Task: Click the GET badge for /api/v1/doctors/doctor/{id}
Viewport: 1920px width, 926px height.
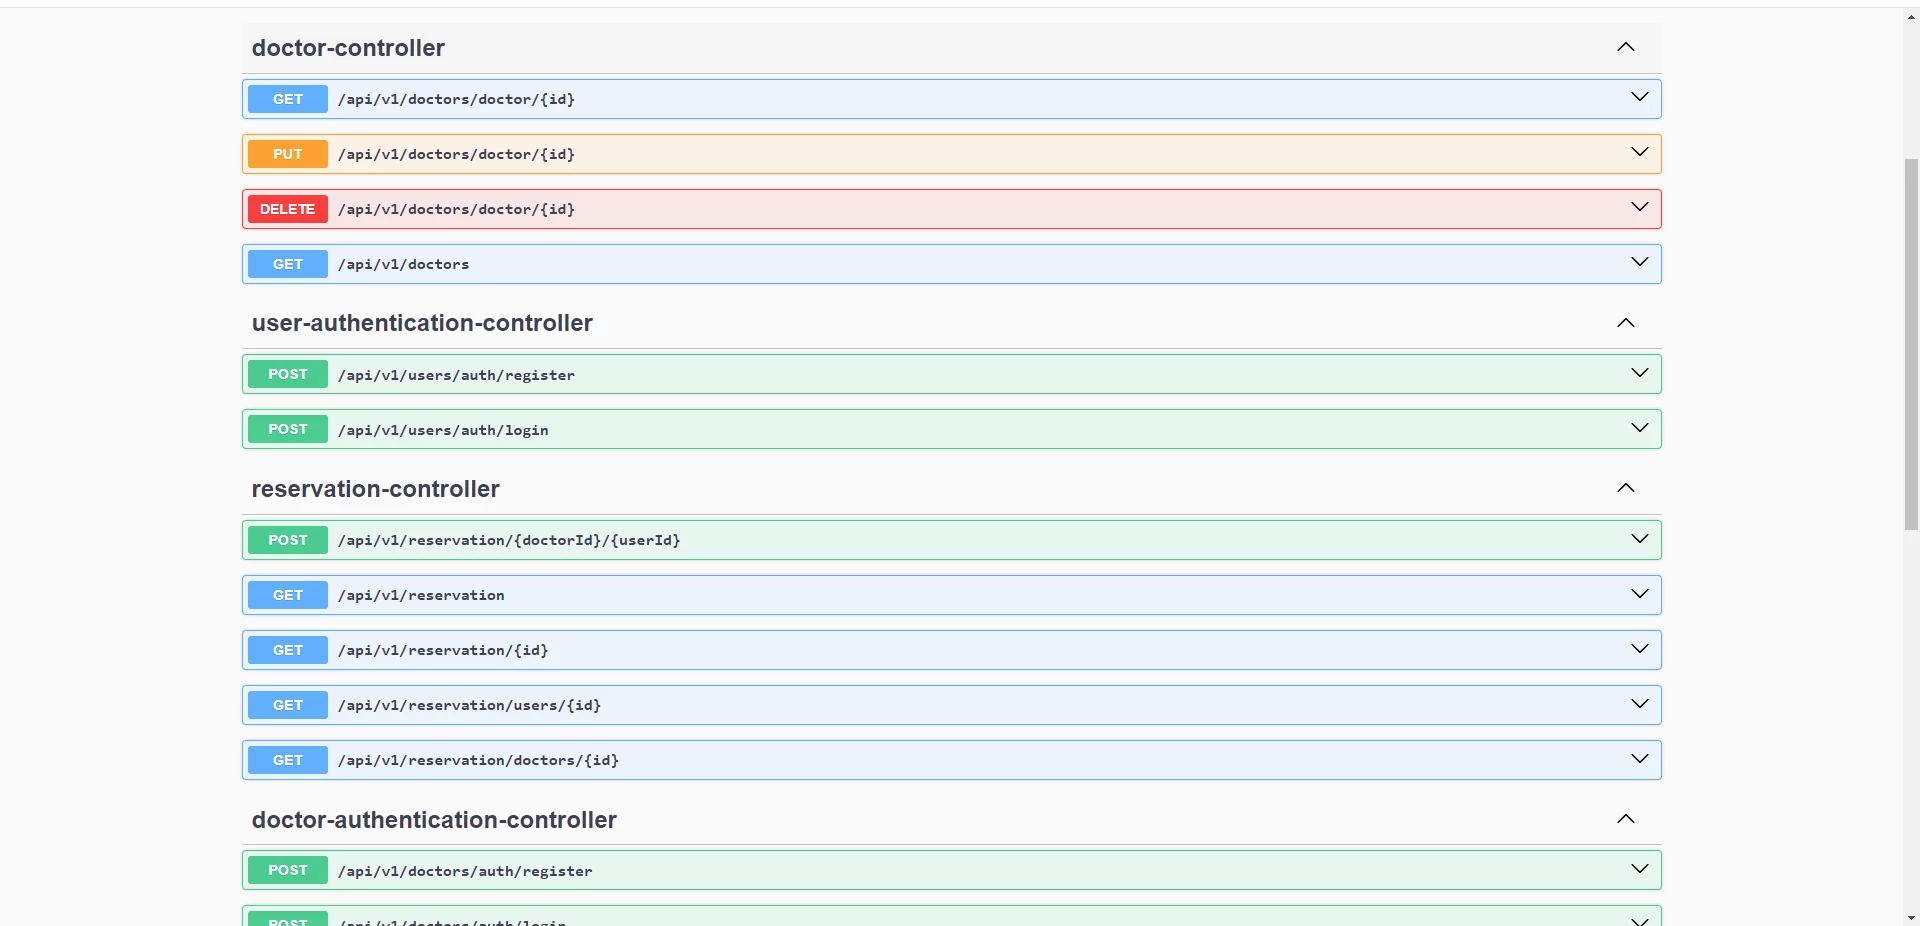Action: tap(287, 99)
